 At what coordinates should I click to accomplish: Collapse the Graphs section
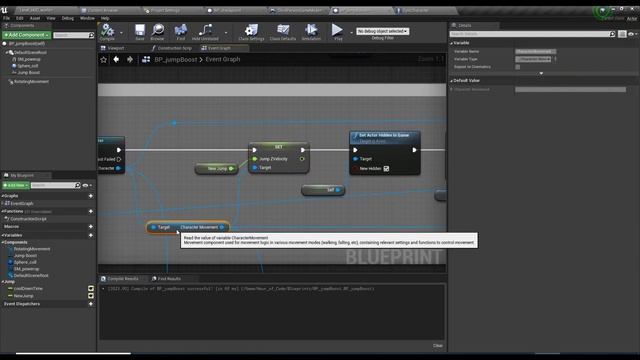pos(2,196)
